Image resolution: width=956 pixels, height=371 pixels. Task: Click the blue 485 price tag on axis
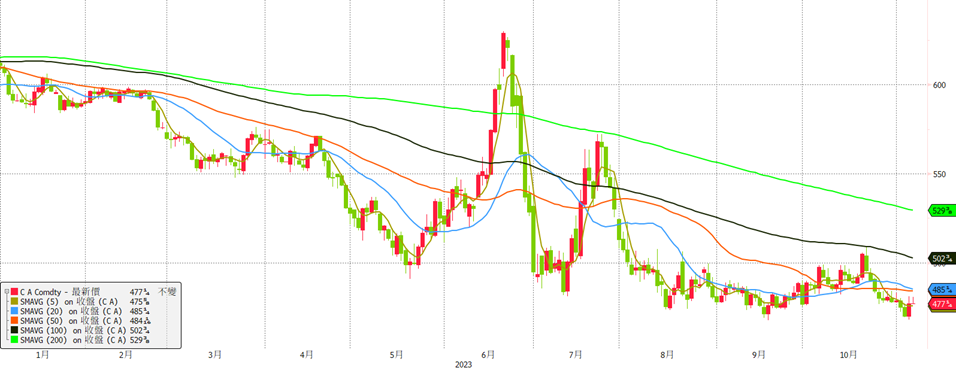coord(942,289)
